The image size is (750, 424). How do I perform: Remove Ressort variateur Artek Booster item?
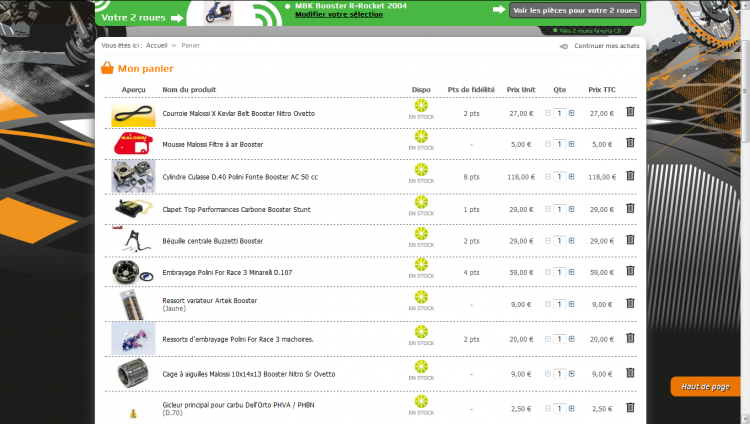[630, 303]
